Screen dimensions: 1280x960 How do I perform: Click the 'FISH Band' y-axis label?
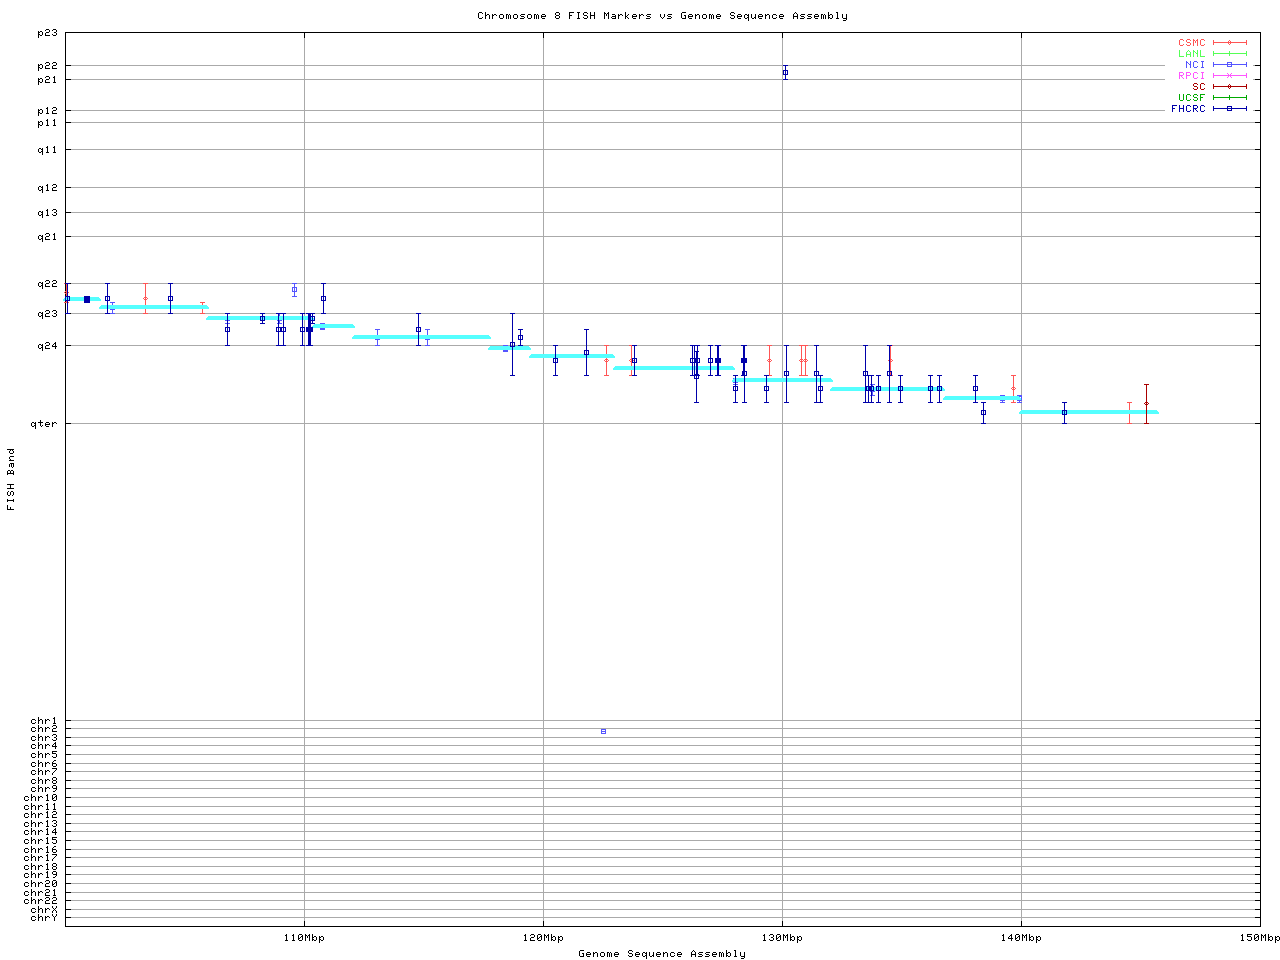pyautogui.click(x=11, y=479)
